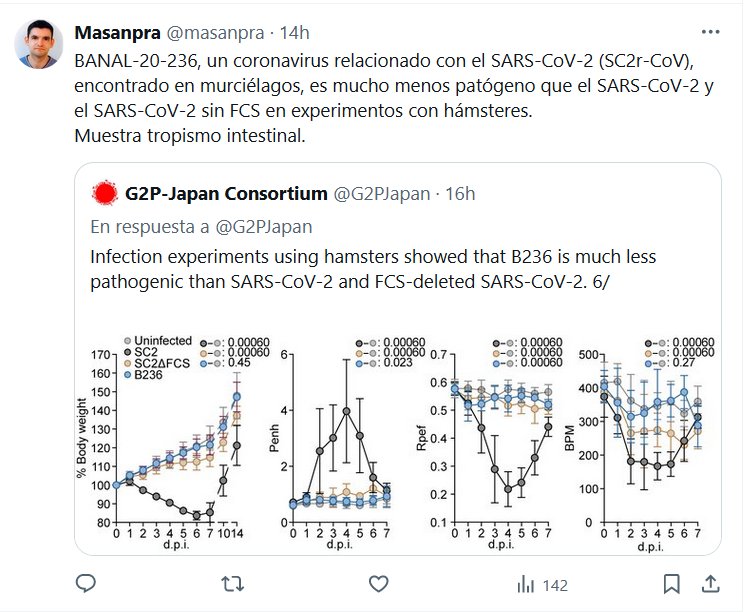Open the 16h quoted tweet timestamp
This screenshot has width=750, height=612.
point(459,192)
